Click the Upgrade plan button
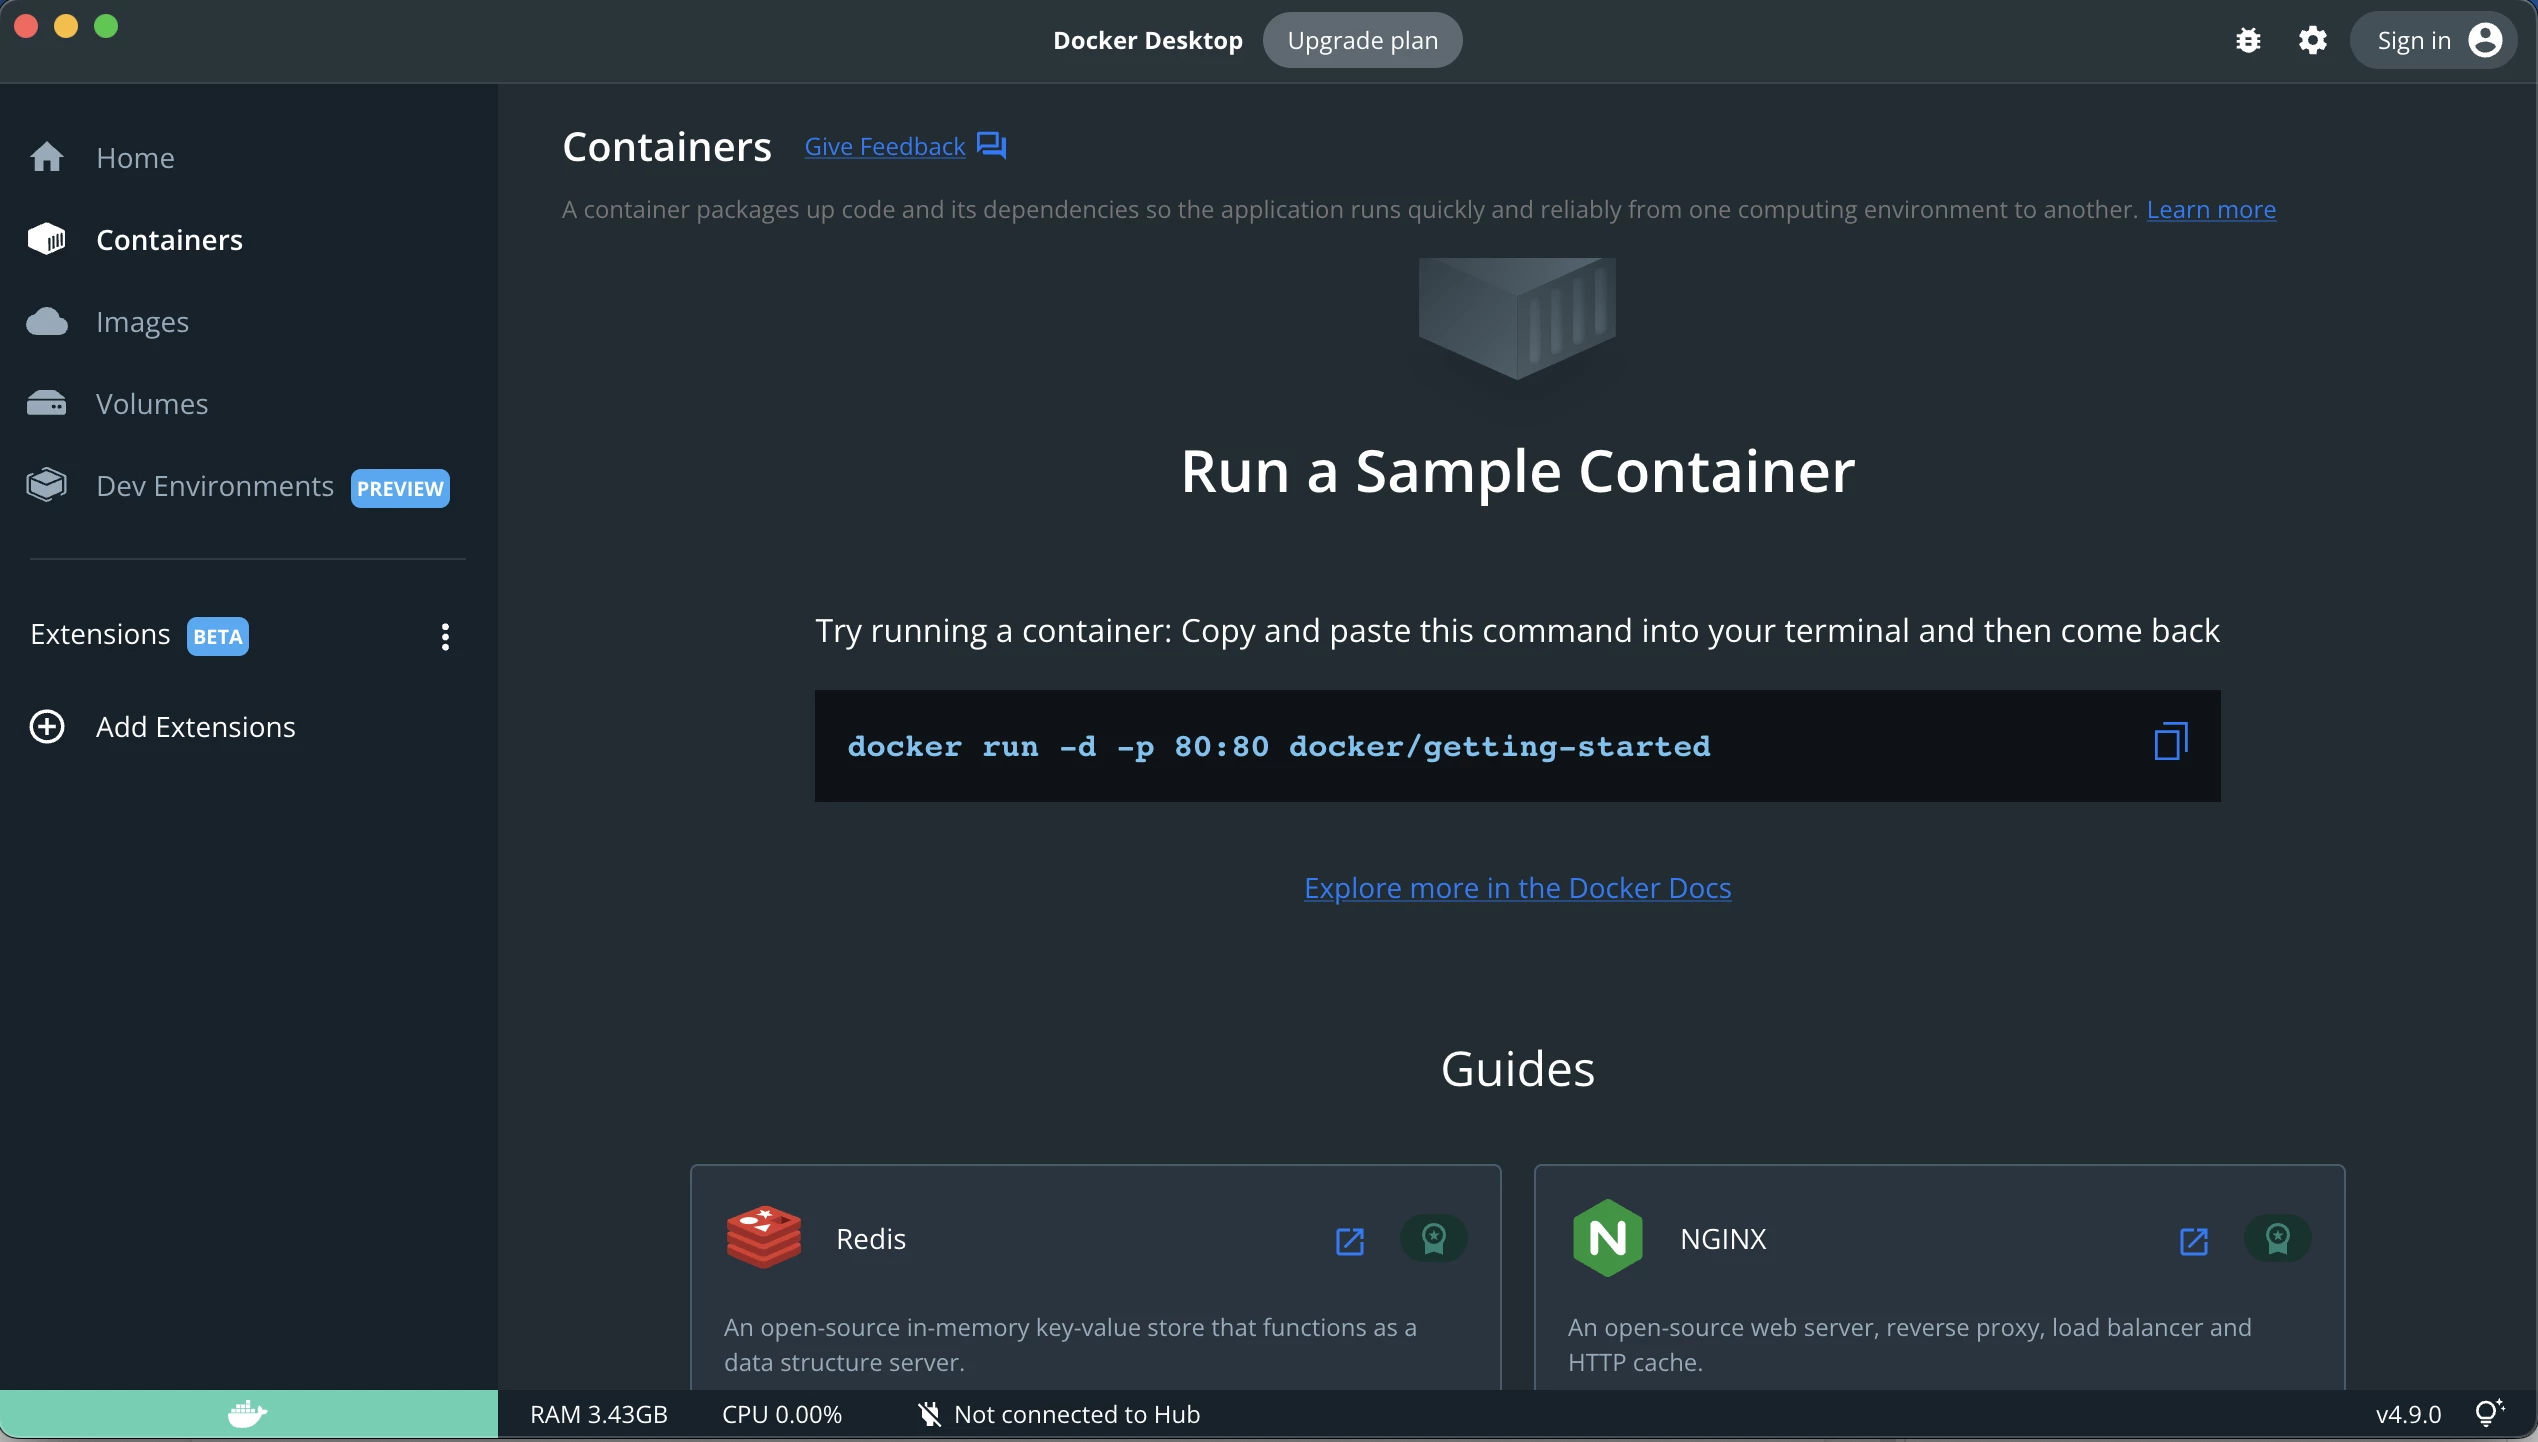2538x1442 pixels. tap(1362, 40)
